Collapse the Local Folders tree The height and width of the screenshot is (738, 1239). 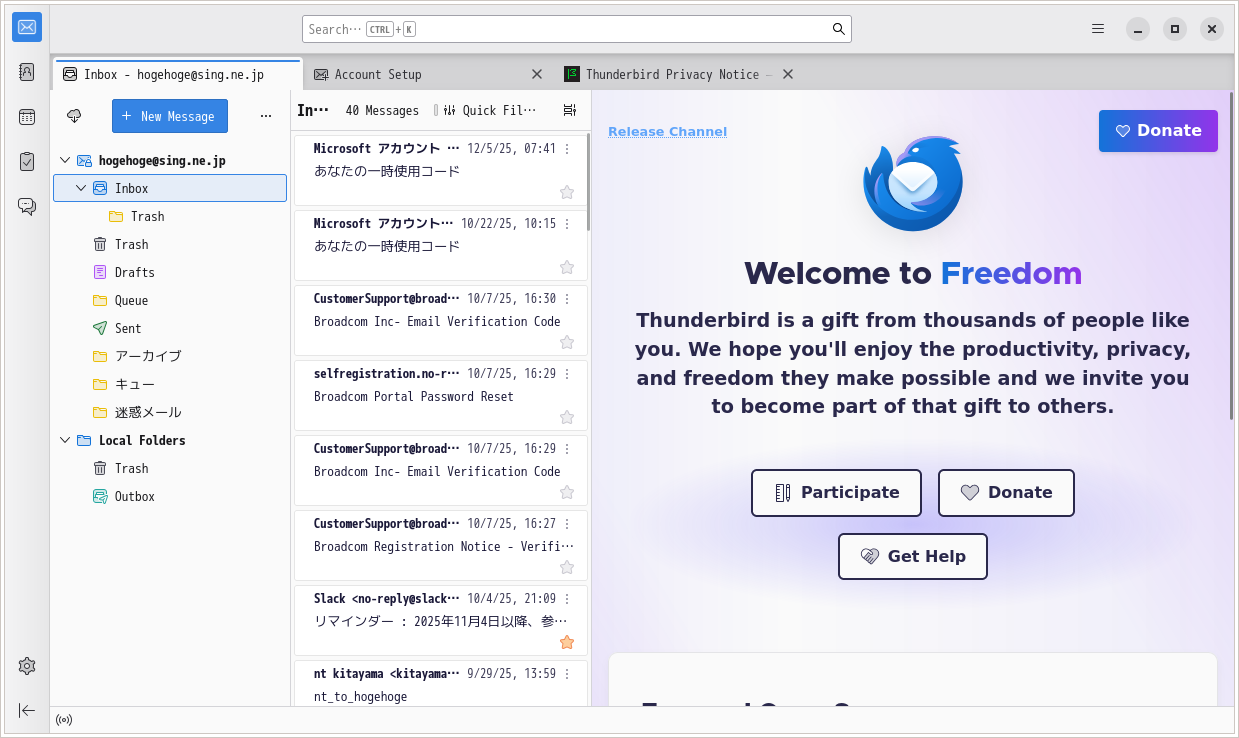click(x=65, y=440)
